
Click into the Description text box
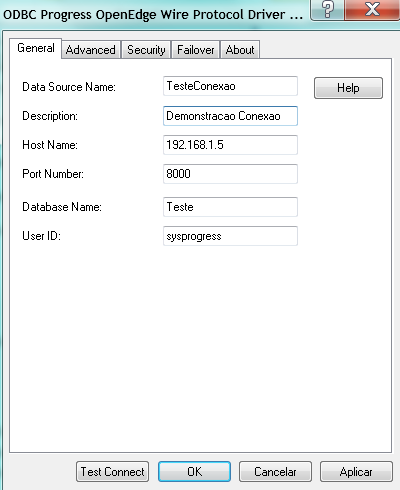(x=230, y=116)
